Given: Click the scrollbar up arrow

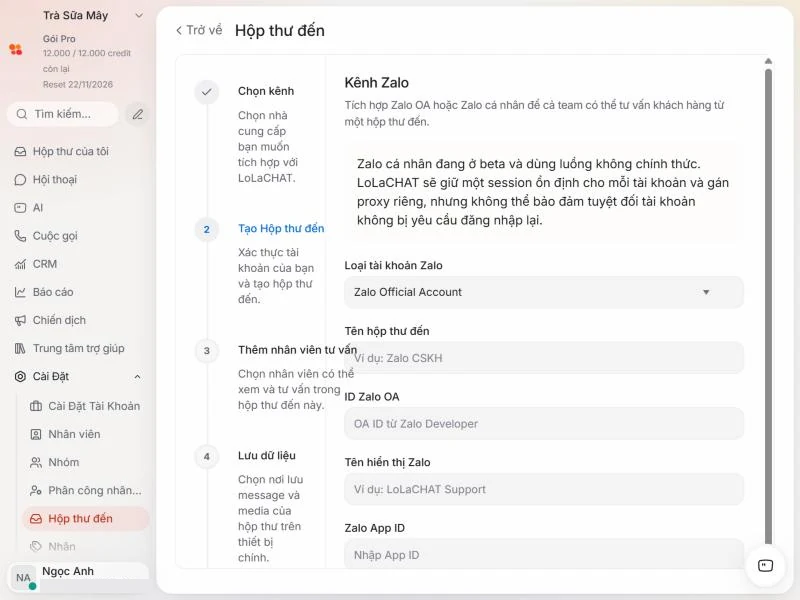Looking at the screenshot, I should pos(768,61).
